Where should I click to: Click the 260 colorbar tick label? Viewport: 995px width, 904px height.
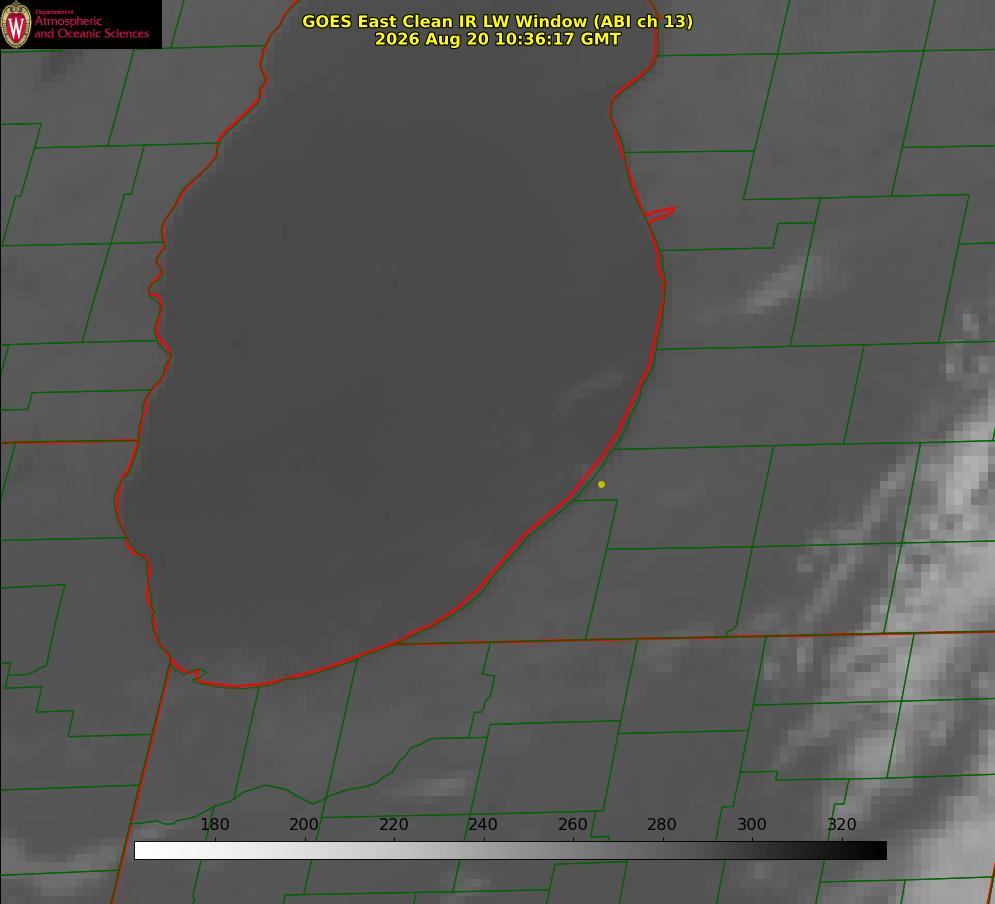tap(572, 824)
